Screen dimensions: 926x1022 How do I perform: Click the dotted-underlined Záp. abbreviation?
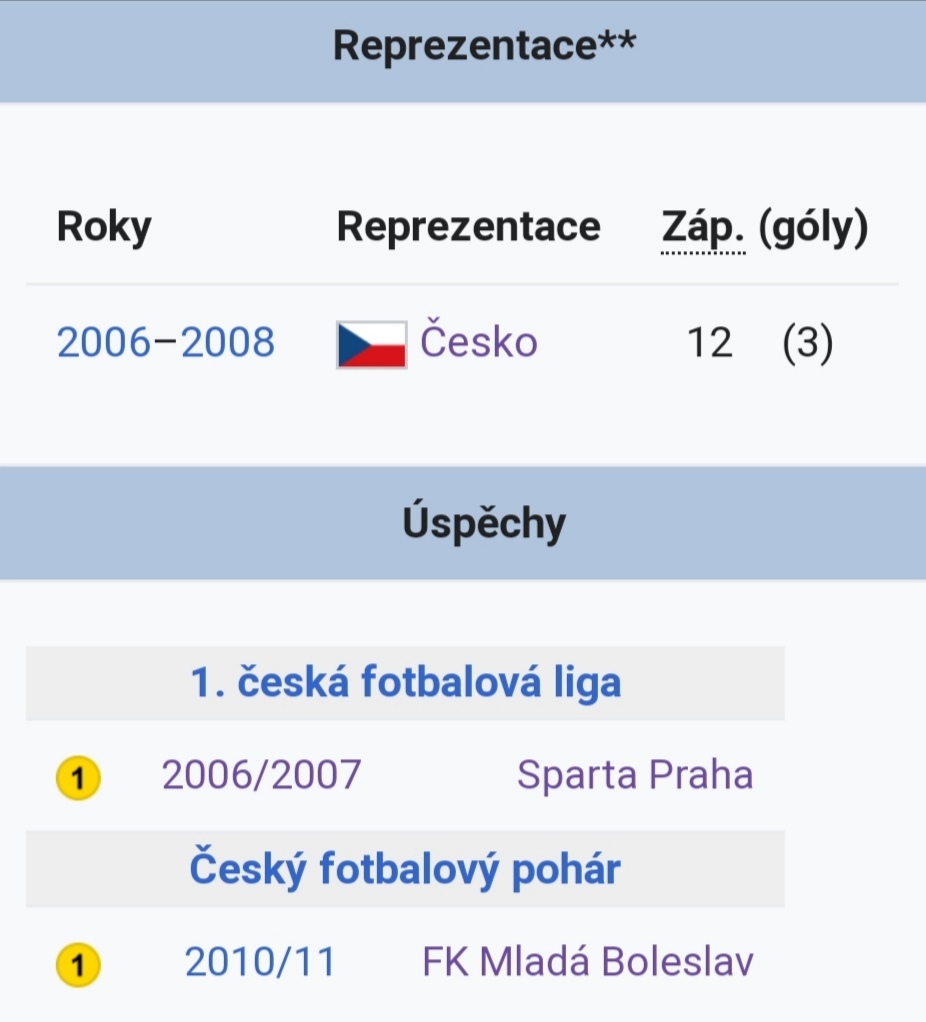coord(702,228)
